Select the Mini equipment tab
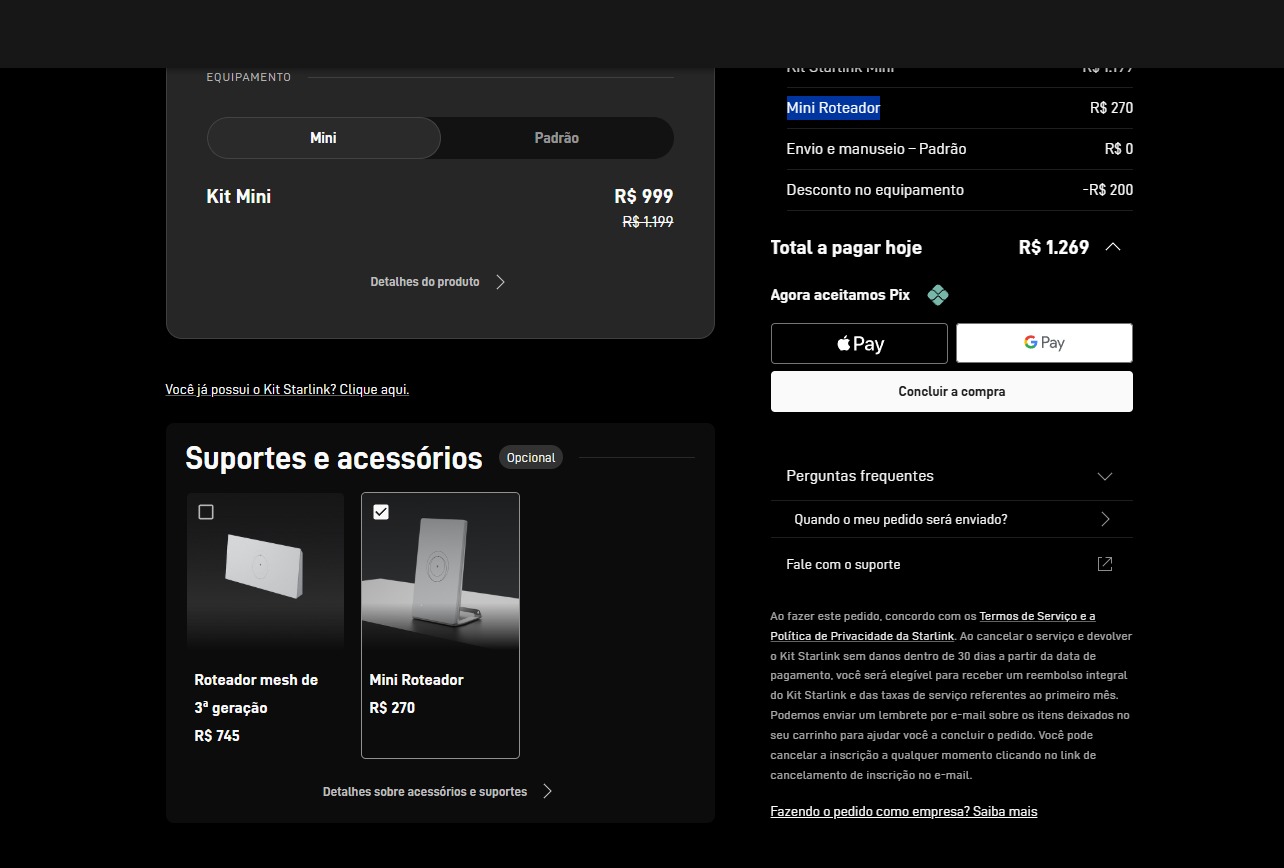The height and width of the screenshot is (868, 1284). click(x=323, y=138)
